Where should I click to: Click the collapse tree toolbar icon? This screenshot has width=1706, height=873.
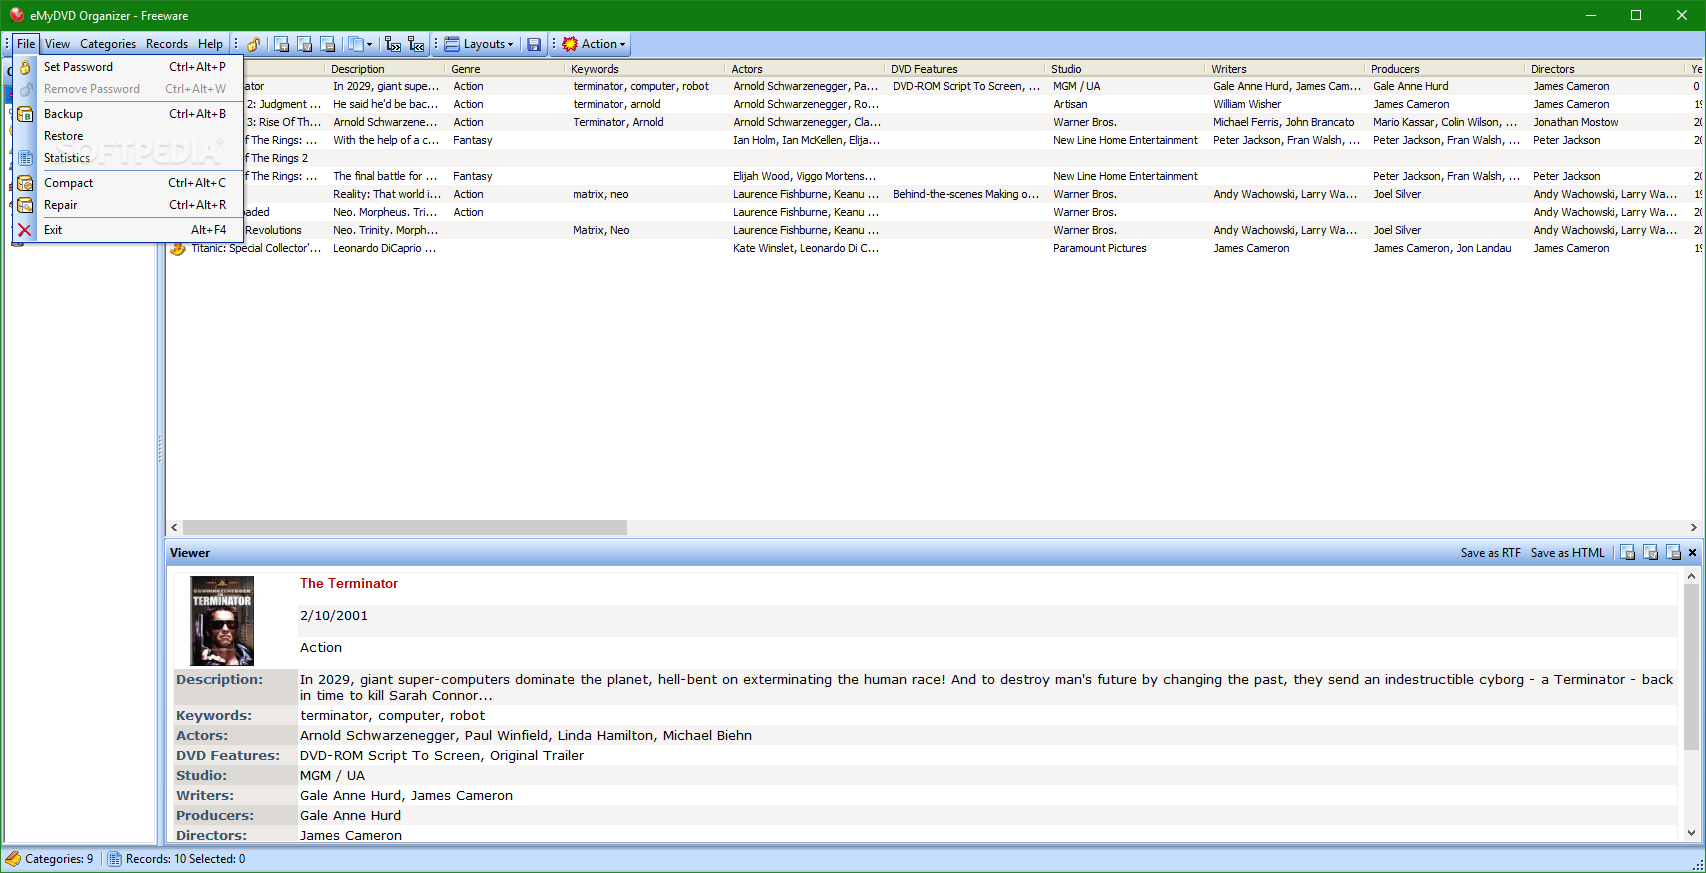point(416,44)
